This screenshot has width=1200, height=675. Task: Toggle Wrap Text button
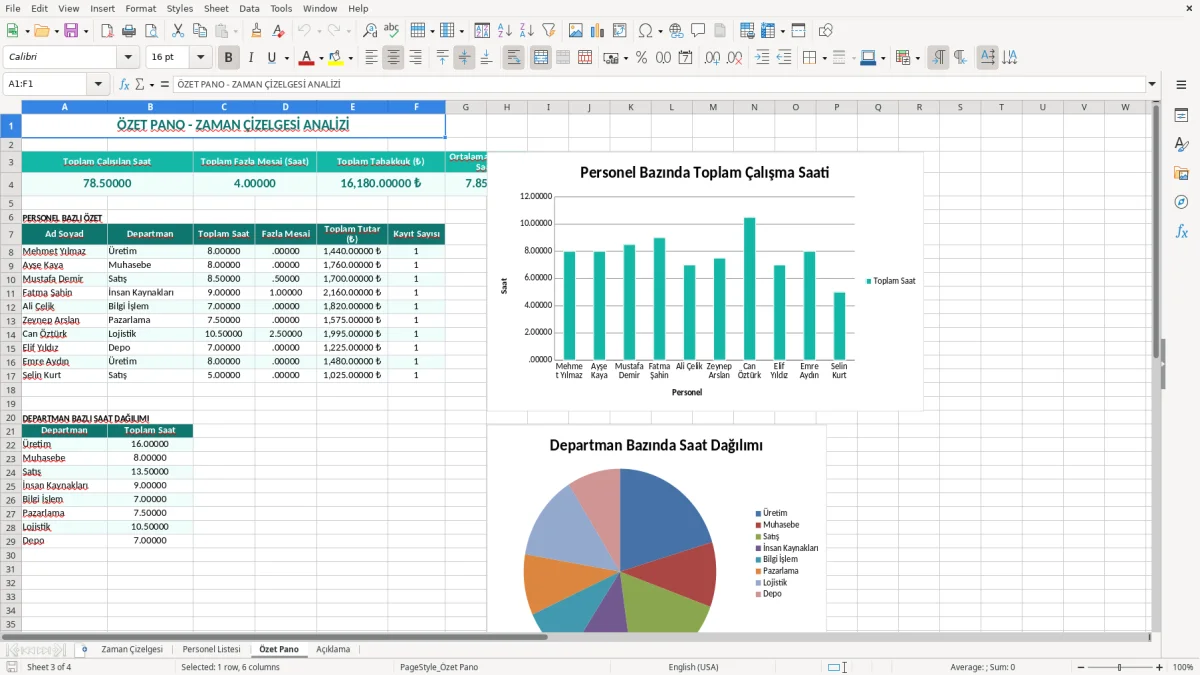point(513,58)
